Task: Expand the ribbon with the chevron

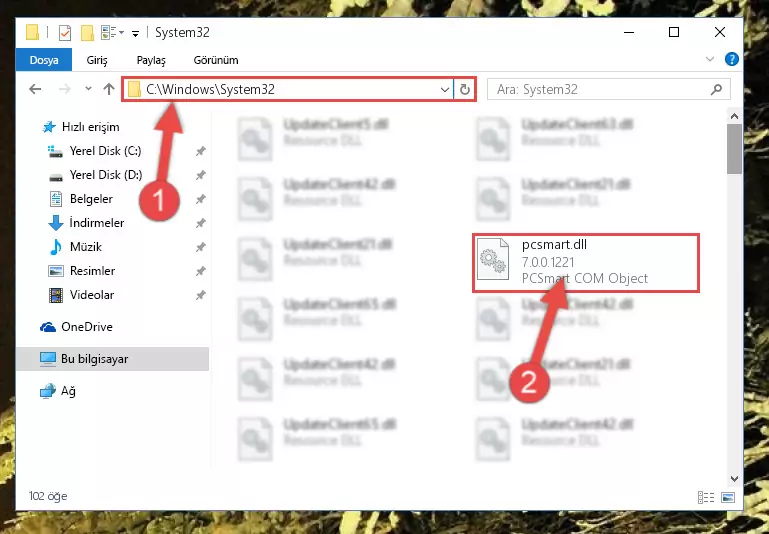Action: point(710,59)
